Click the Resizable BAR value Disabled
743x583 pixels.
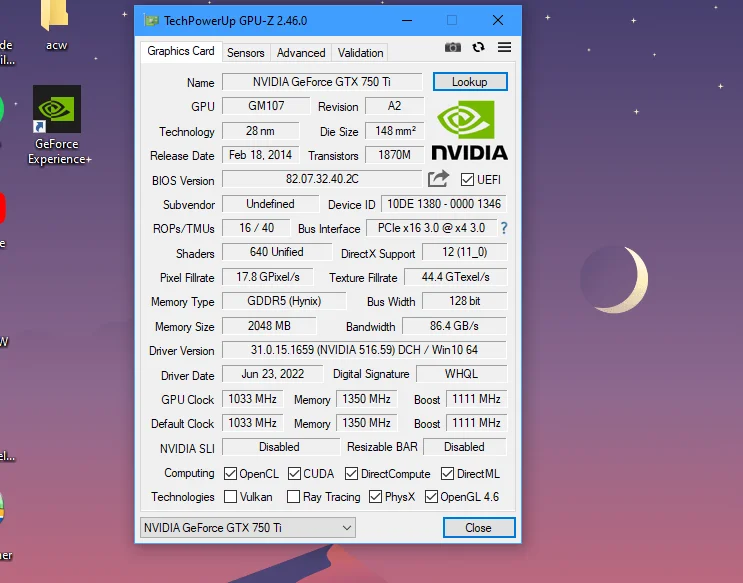(464, 447)
